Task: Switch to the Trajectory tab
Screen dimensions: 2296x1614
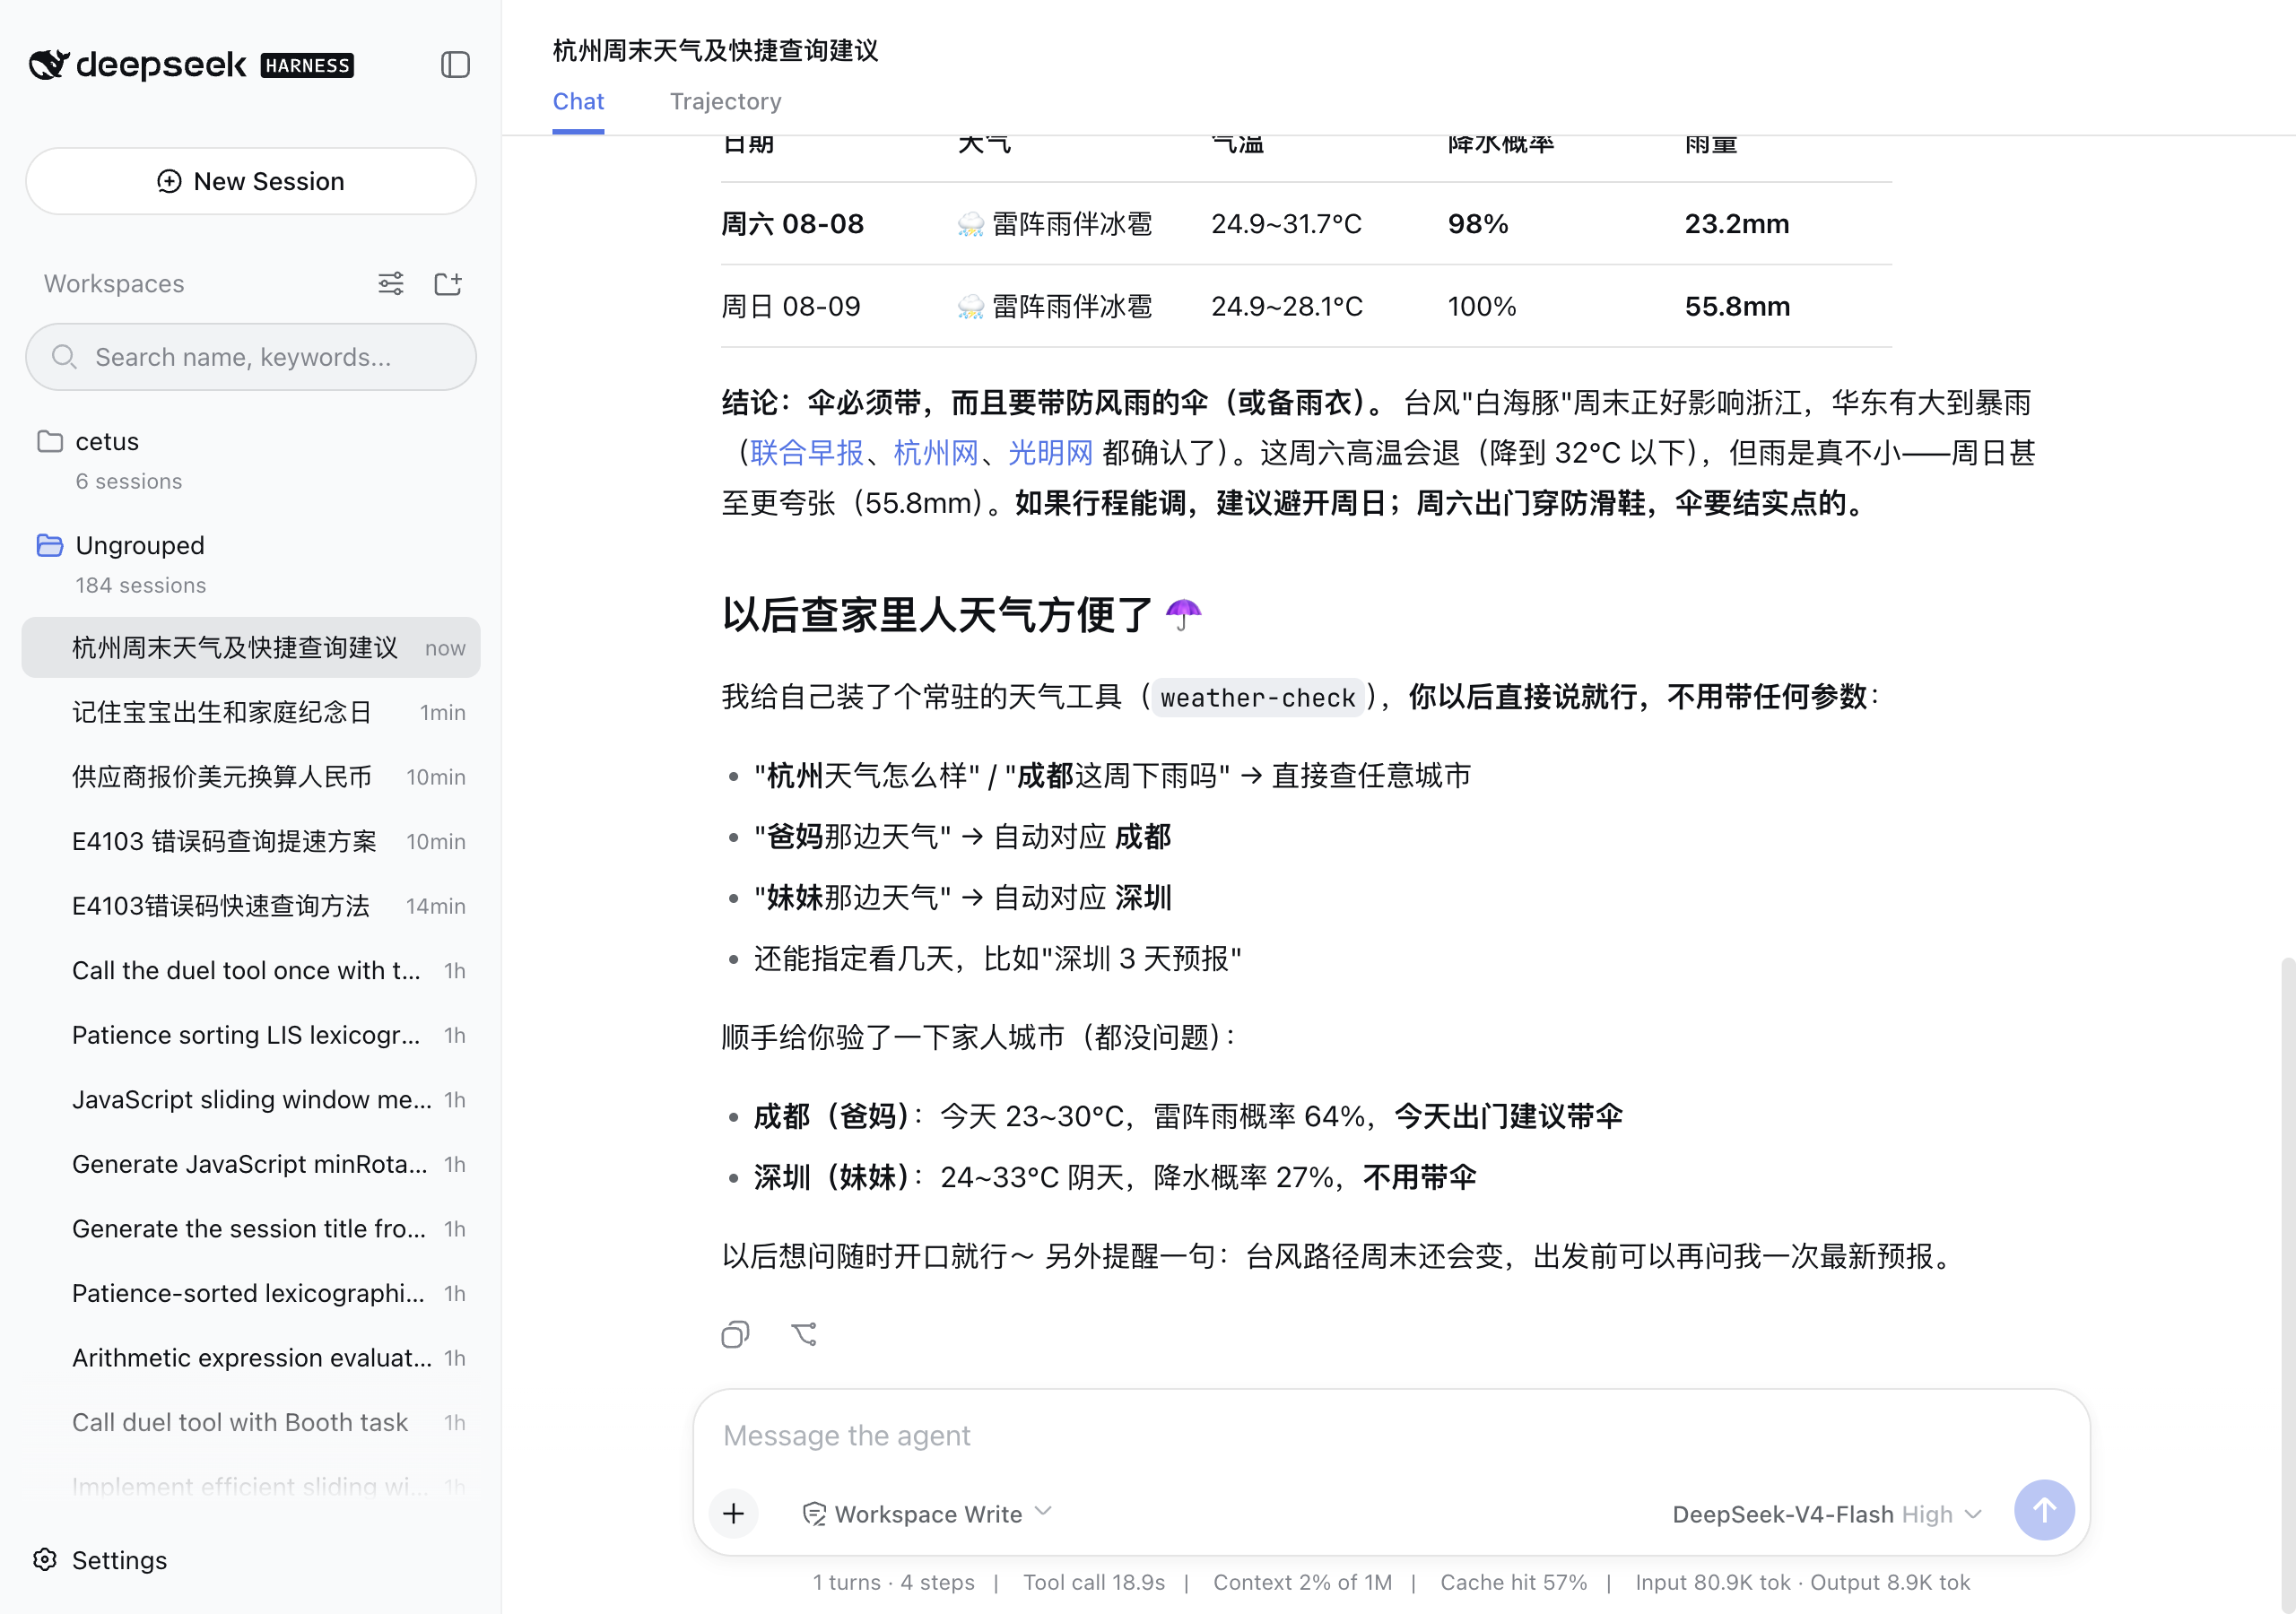Action: pyautogui.click(x=726, y=102)
